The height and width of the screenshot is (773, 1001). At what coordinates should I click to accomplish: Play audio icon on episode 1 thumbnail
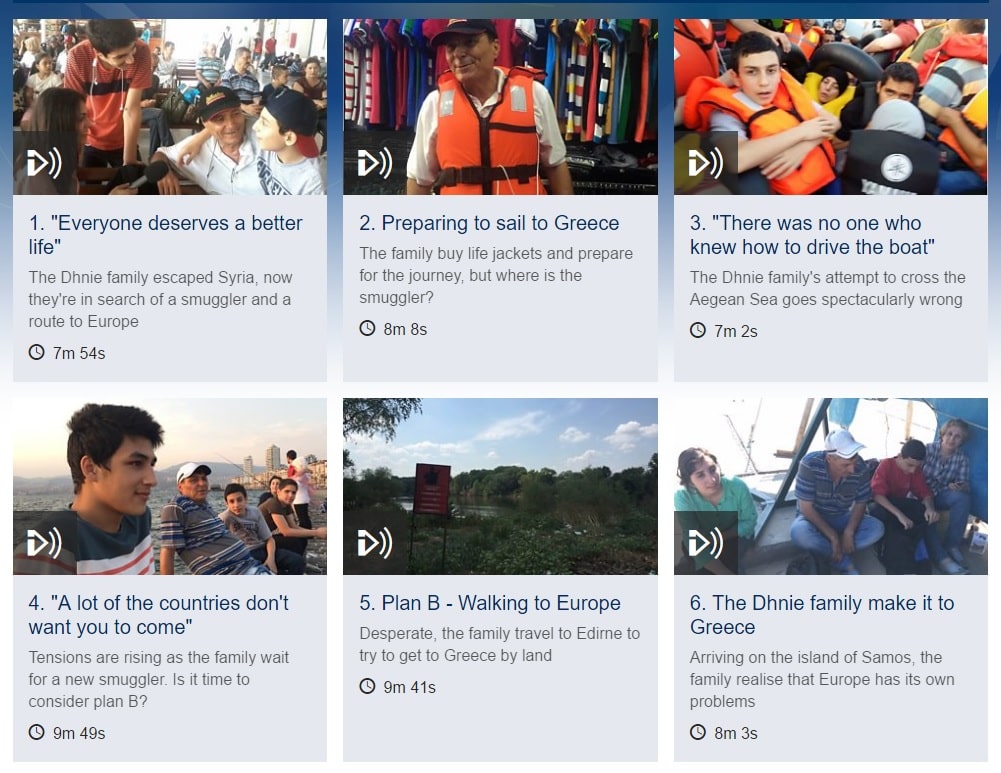pos(45,163)
